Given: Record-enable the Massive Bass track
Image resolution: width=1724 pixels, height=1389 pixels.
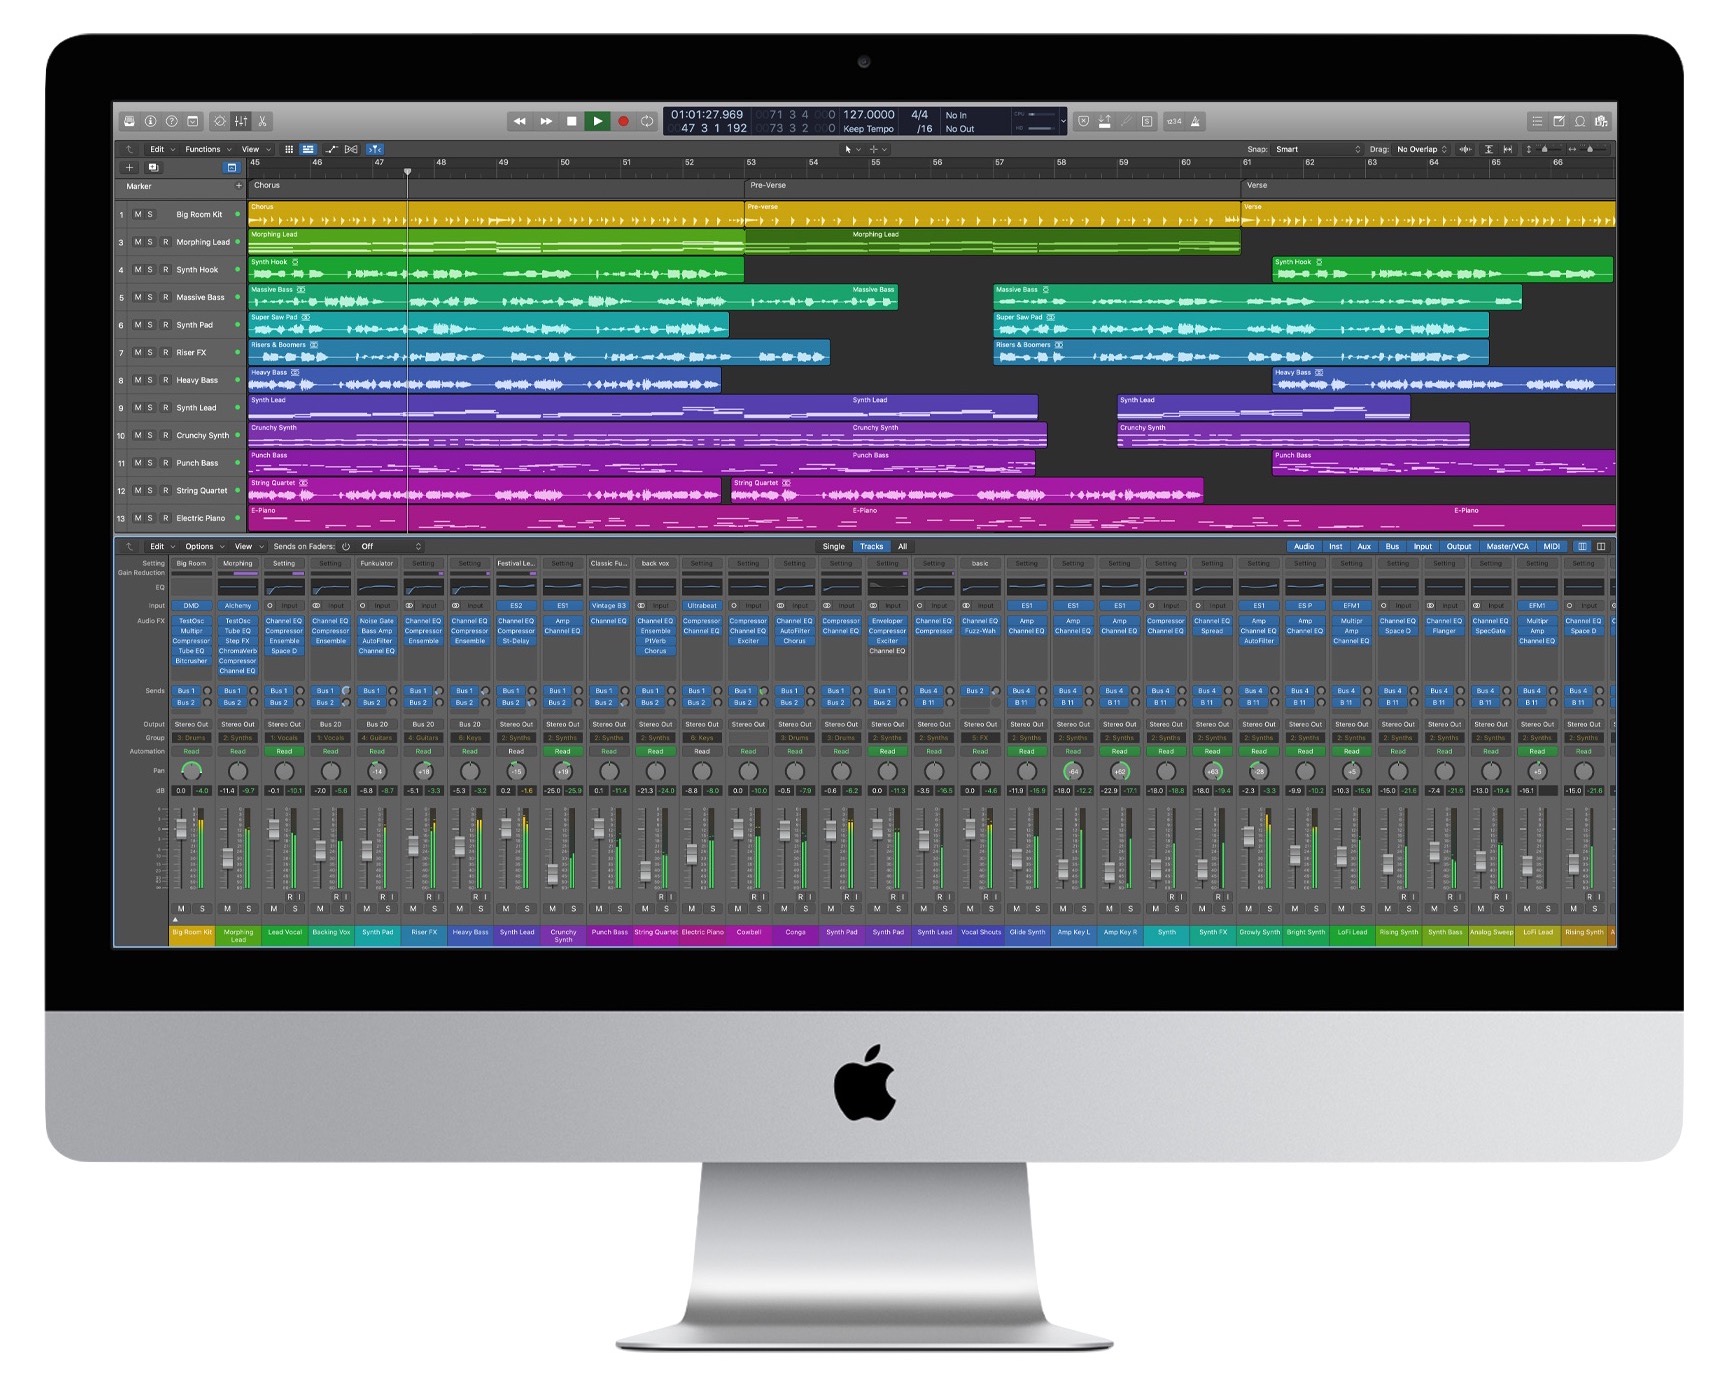Looking at the screenshot, I should pyautogui.click(x=165, y=297).
